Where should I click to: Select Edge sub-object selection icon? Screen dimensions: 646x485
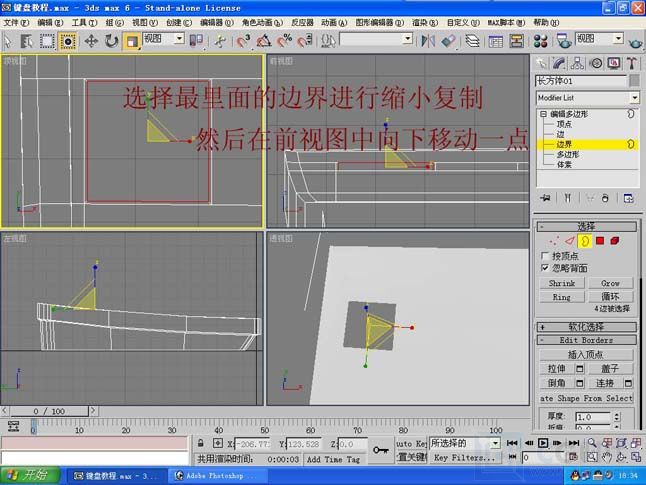click(569, 241)
